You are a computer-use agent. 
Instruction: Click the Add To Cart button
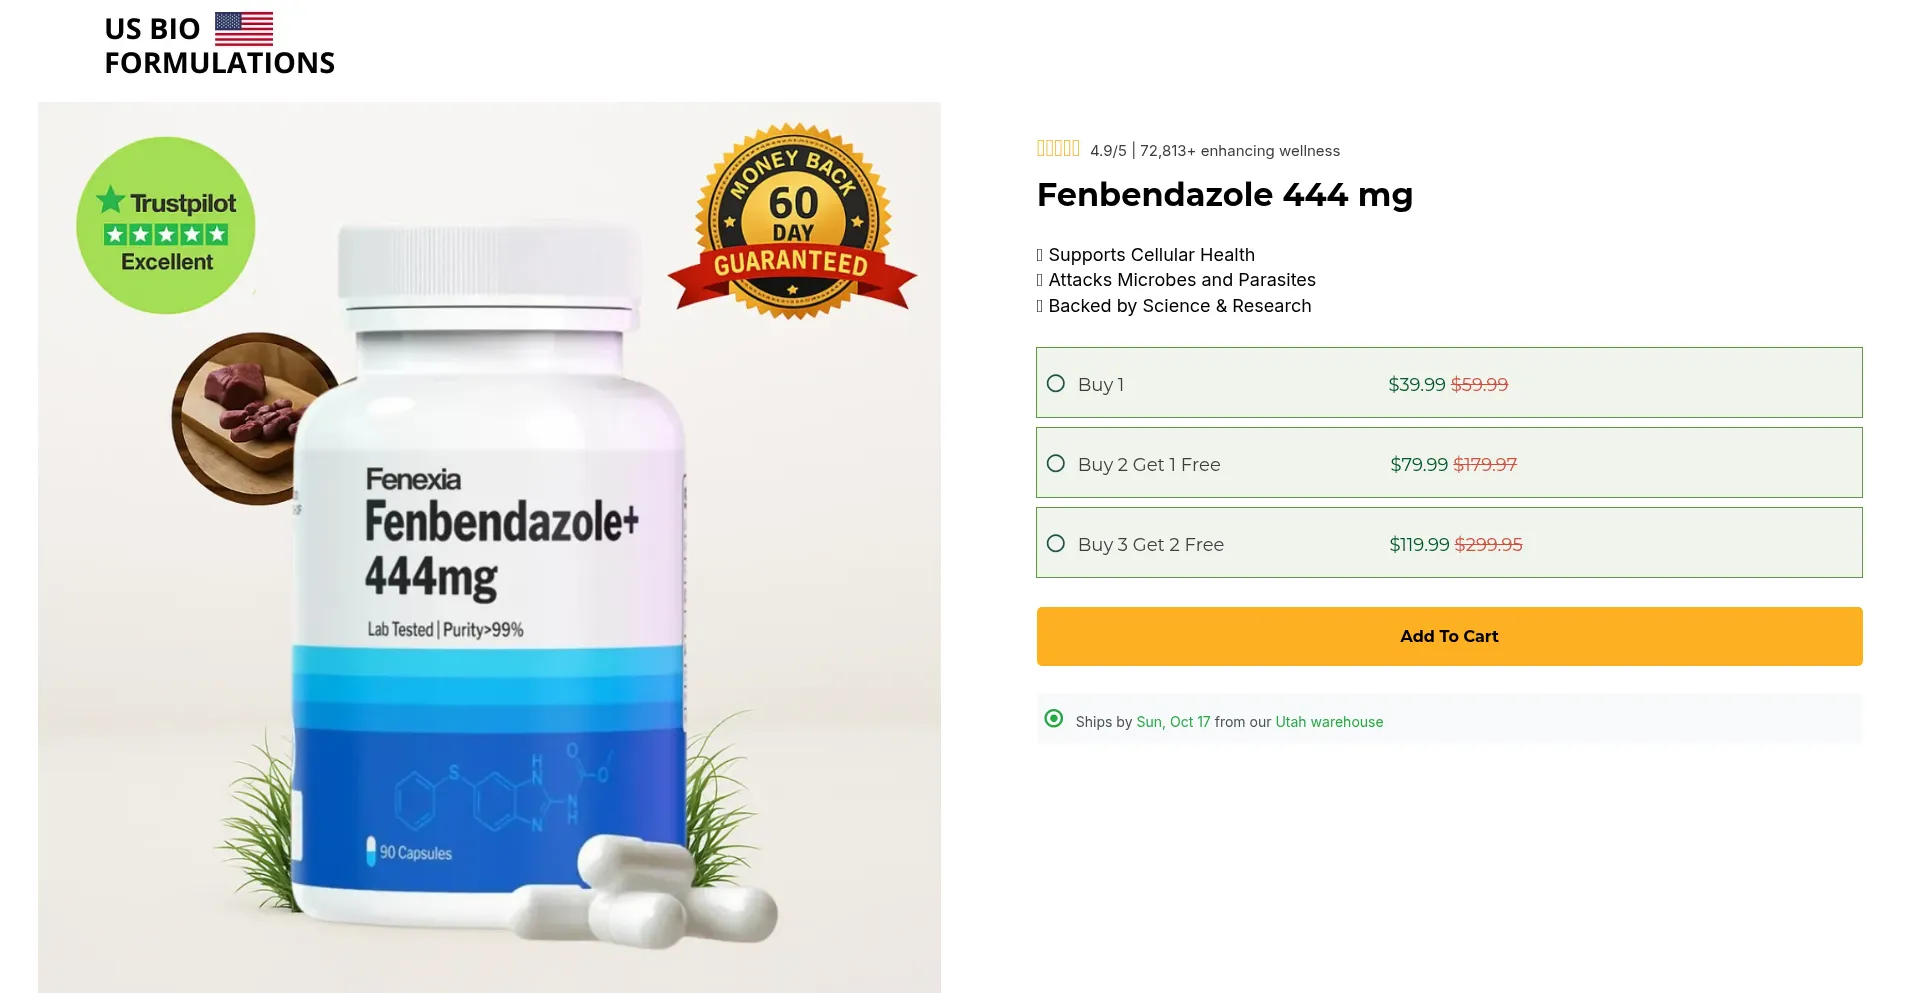click(x=1449, y=636)
